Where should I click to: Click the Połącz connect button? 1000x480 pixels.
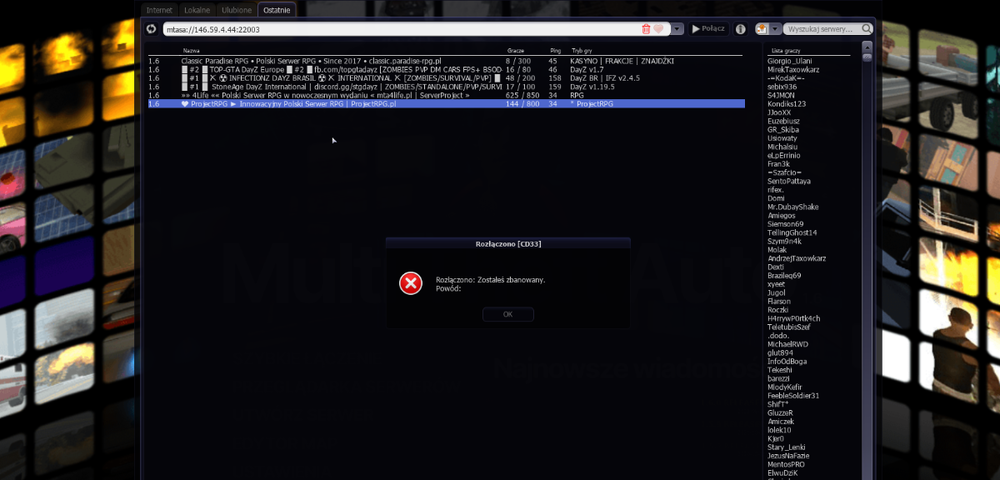tap(708, 29)
